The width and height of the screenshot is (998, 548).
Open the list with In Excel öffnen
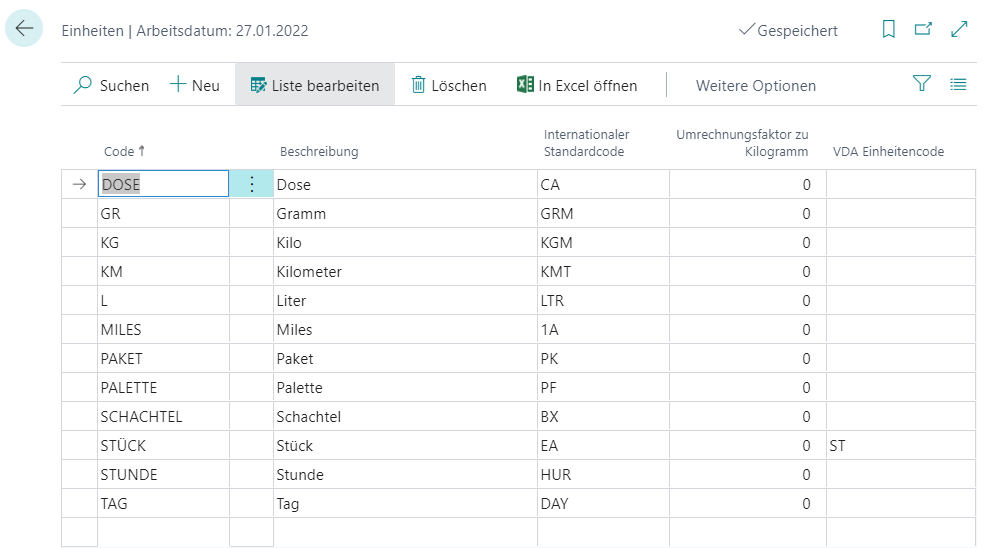coord(577,85)
